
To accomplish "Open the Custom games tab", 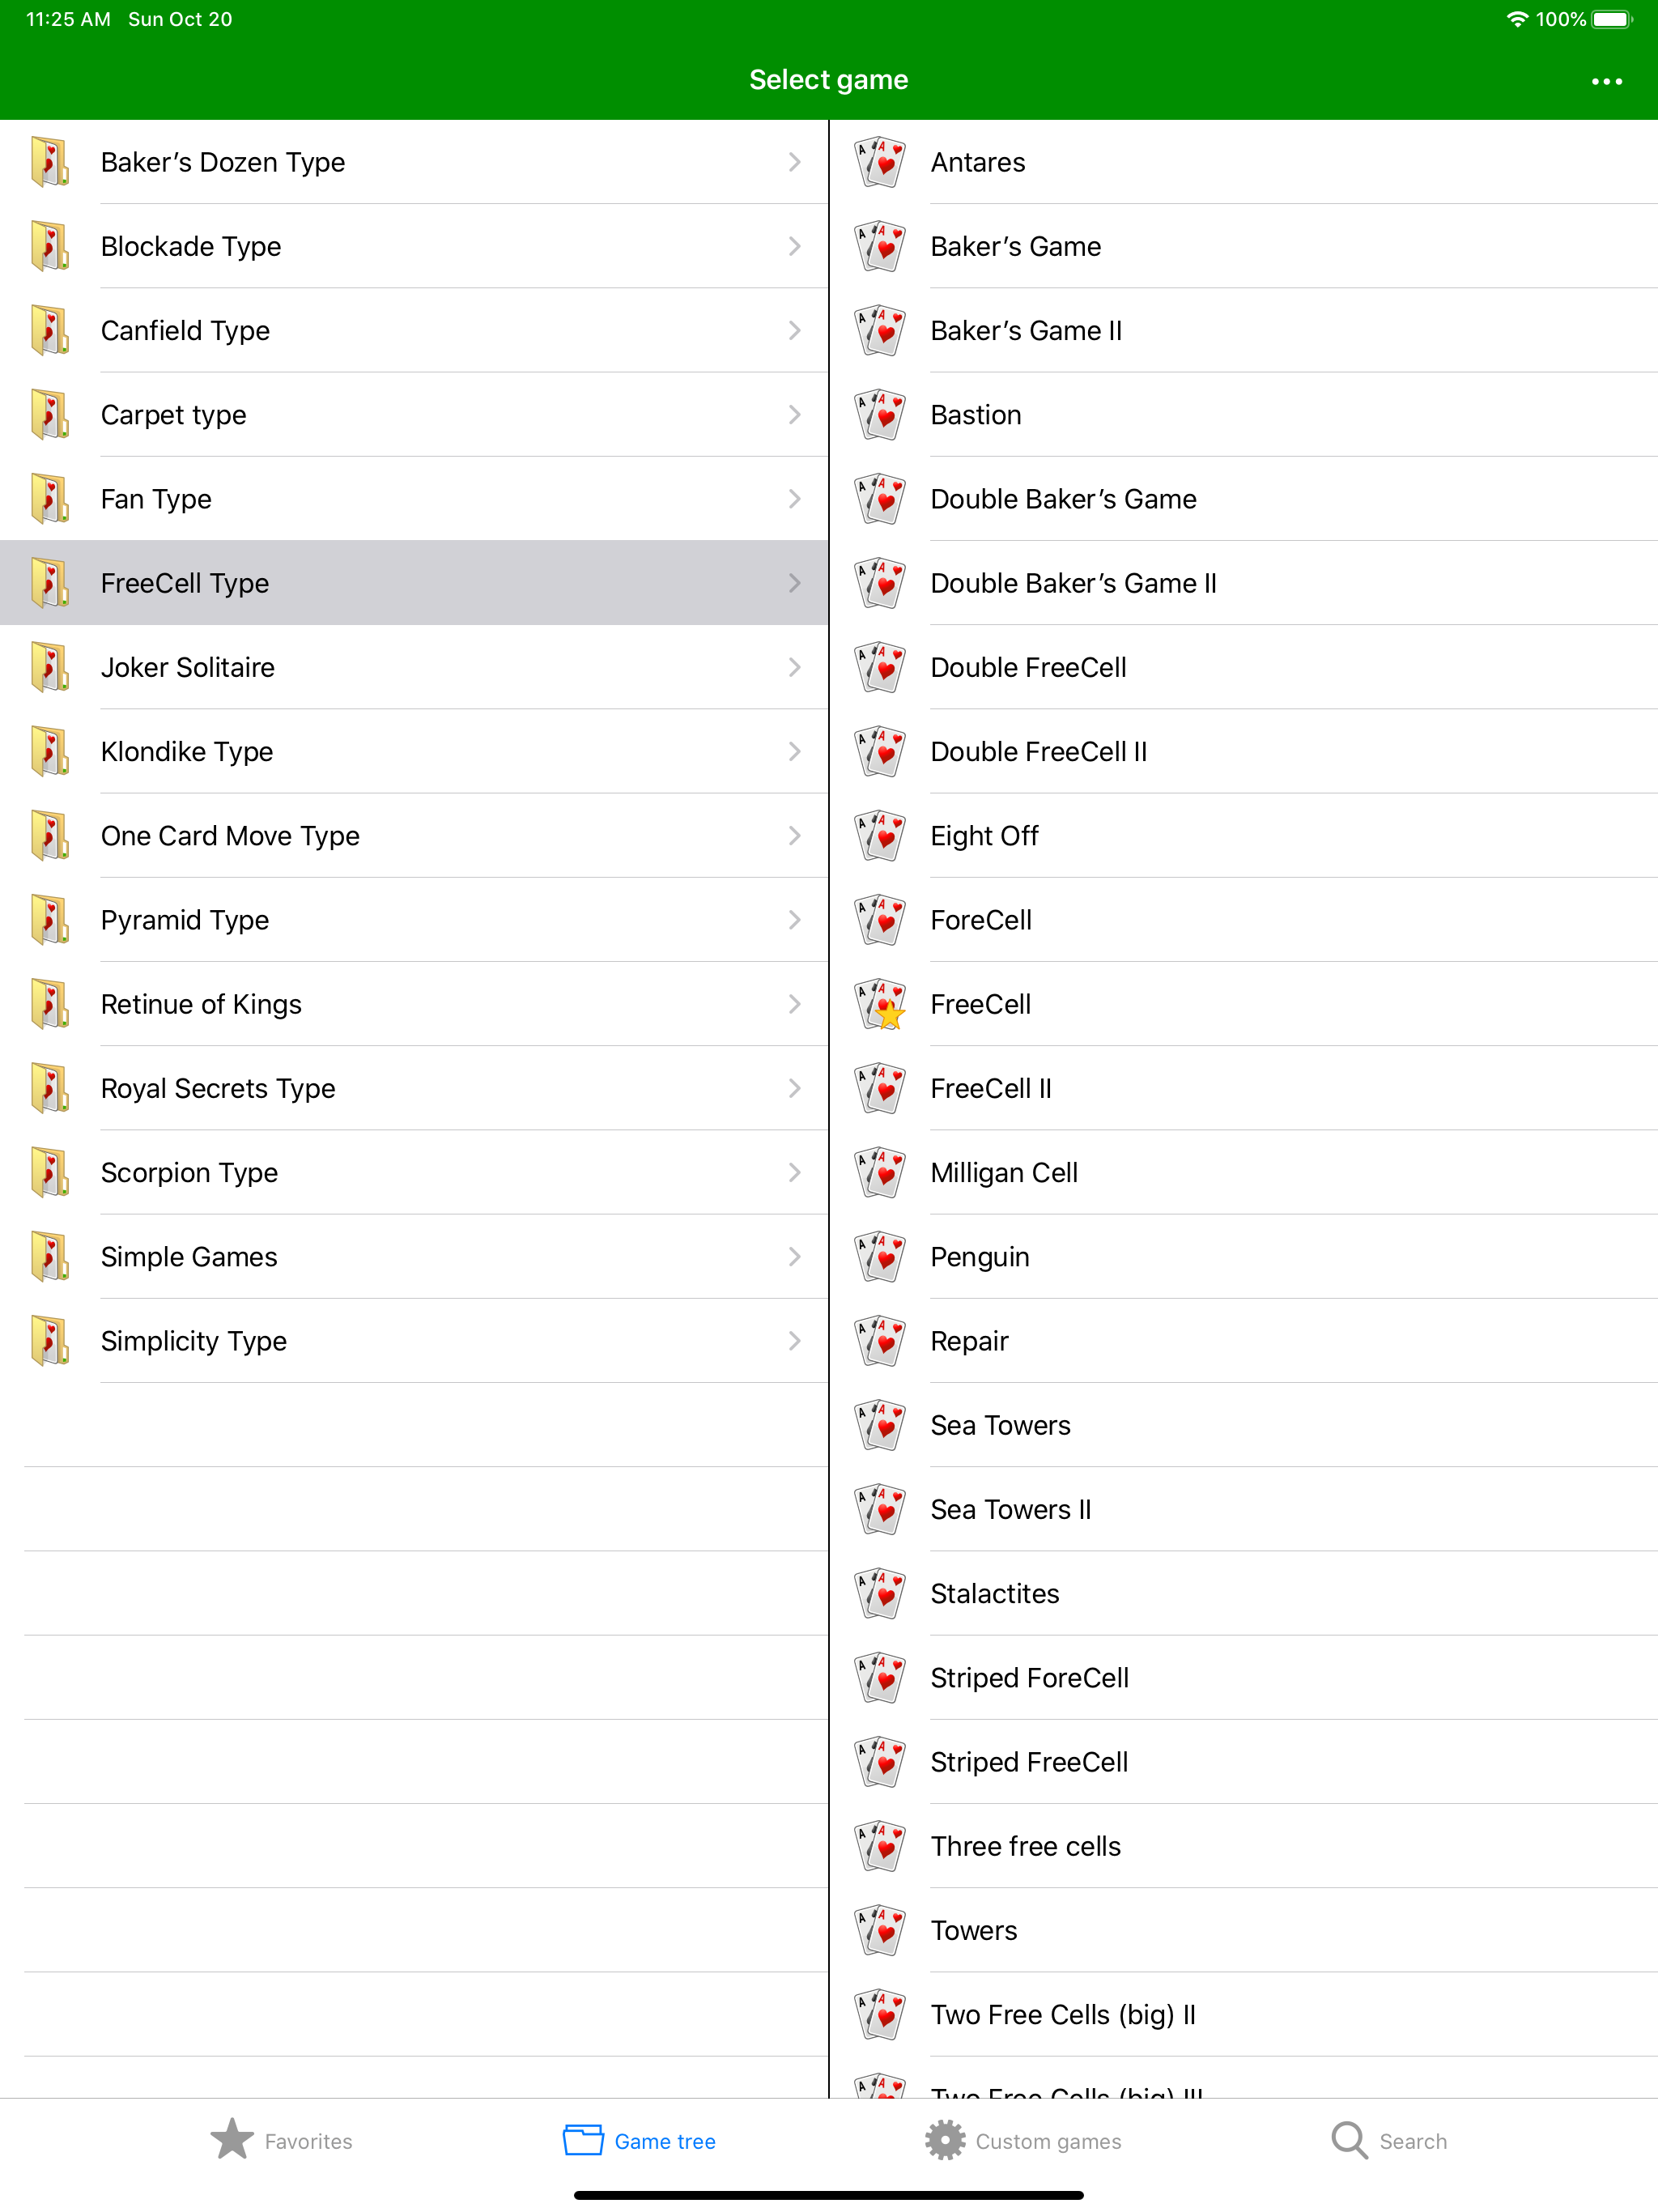I will click(x=1022, y=2140).
